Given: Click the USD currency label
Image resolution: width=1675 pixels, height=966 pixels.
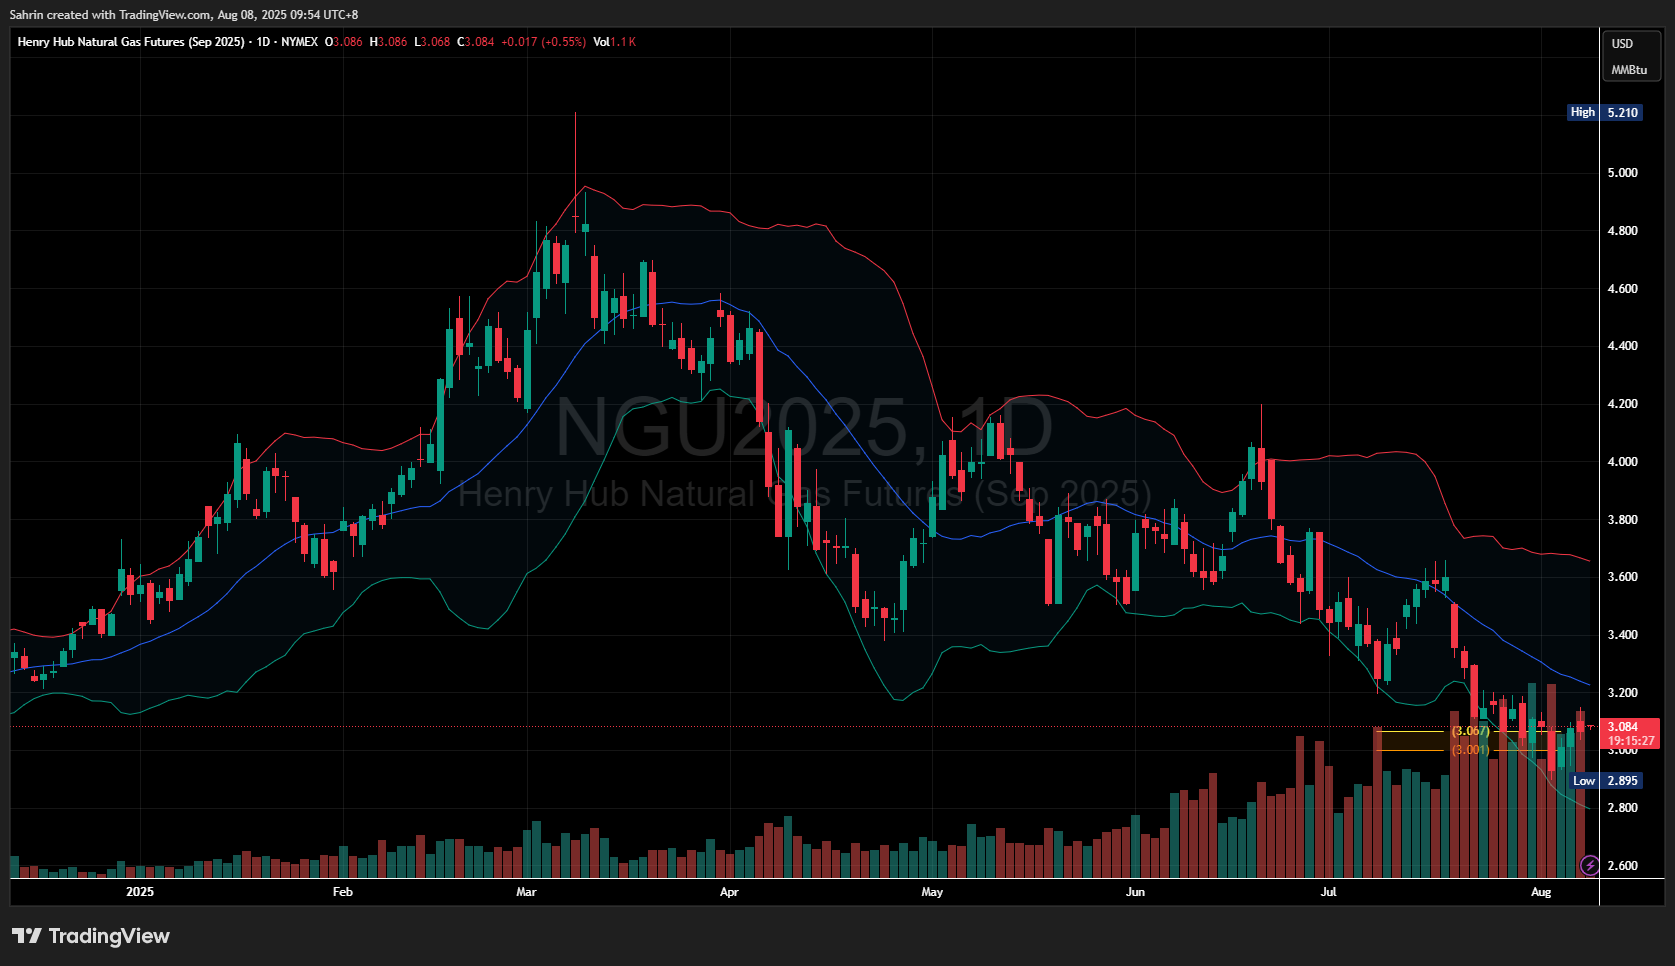Looking at the screenshot, I should pos(1622,44).
